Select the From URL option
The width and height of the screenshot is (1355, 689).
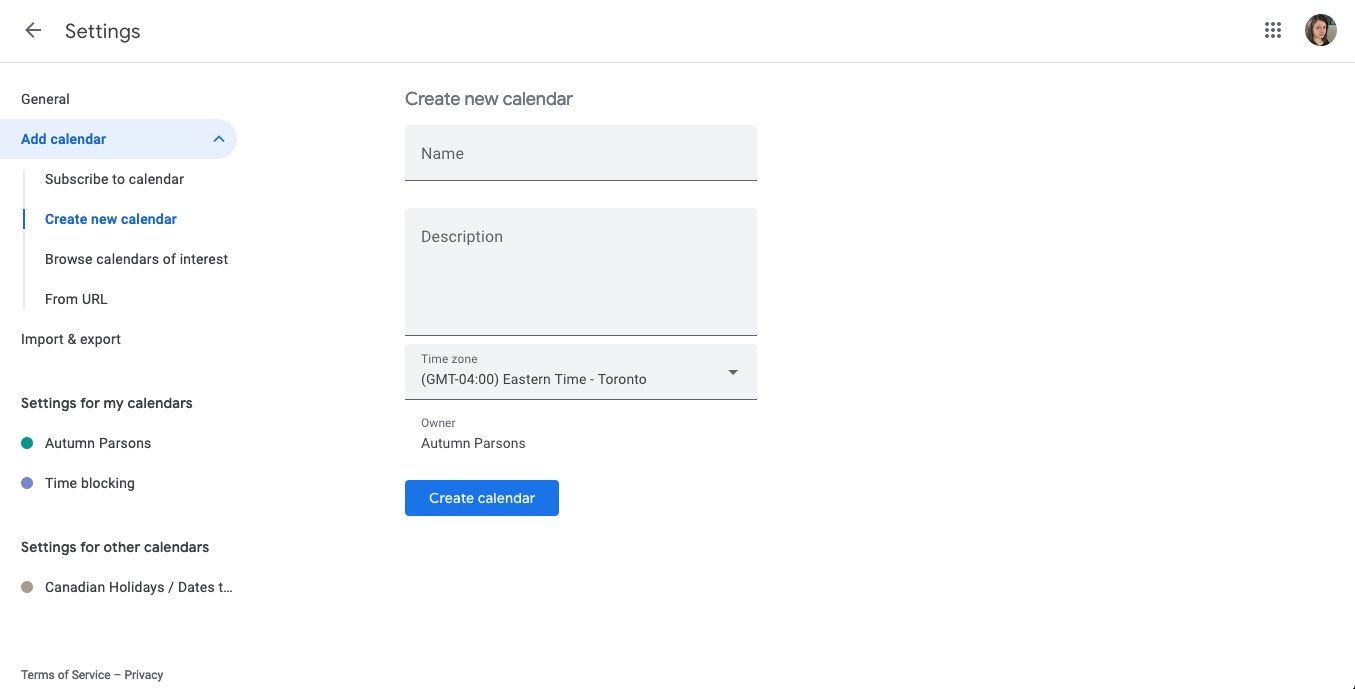(x=76, y=298)
